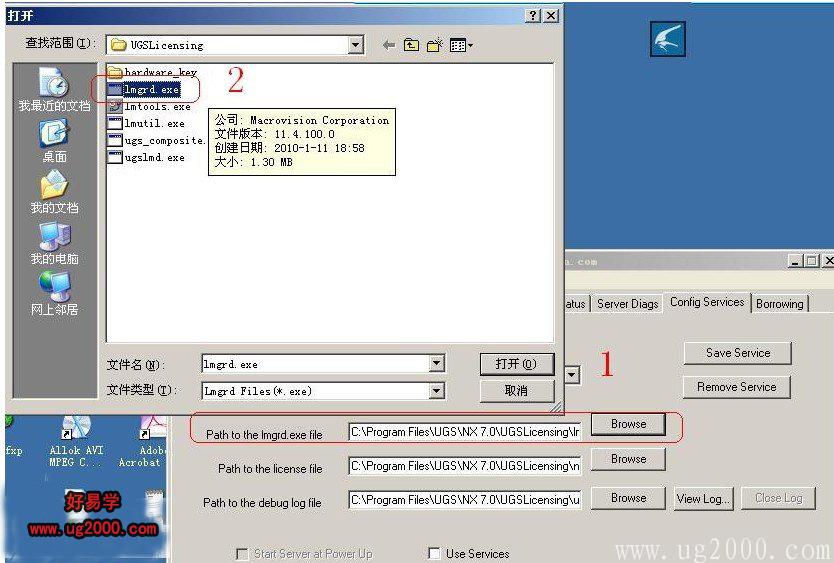
Task: Click the blue bird desktop icon
Action: (668, 39)
